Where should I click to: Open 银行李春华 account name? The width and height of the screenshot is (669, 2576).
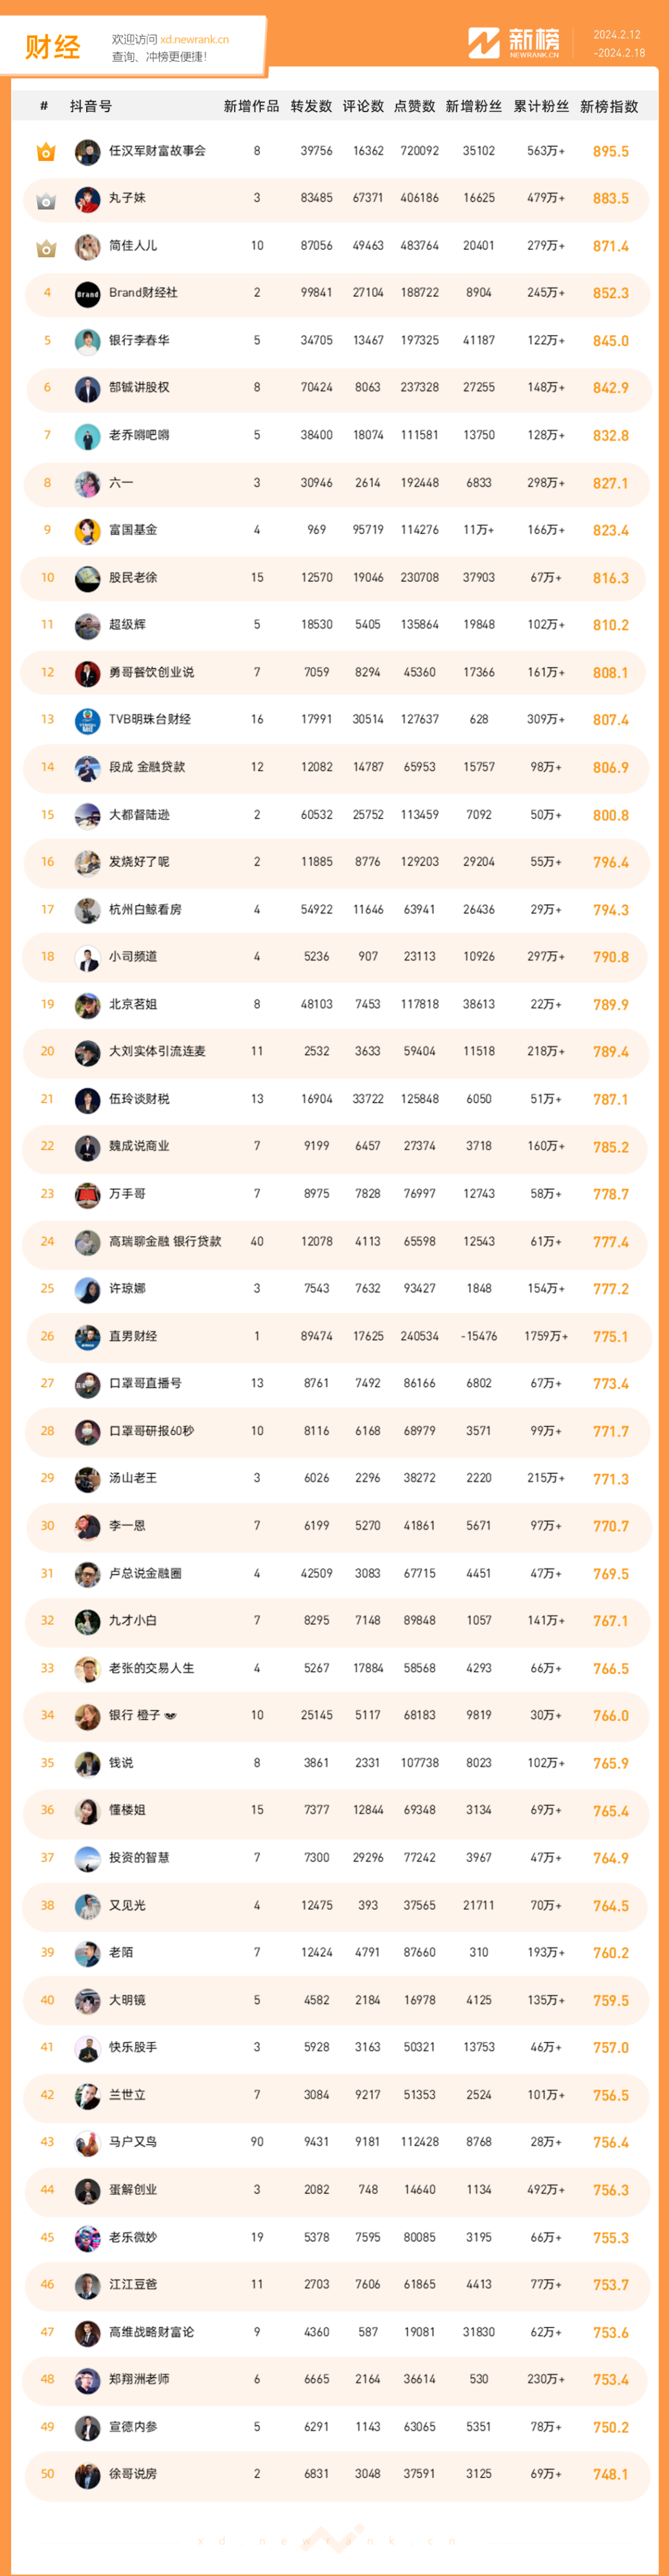pos(139,341)
